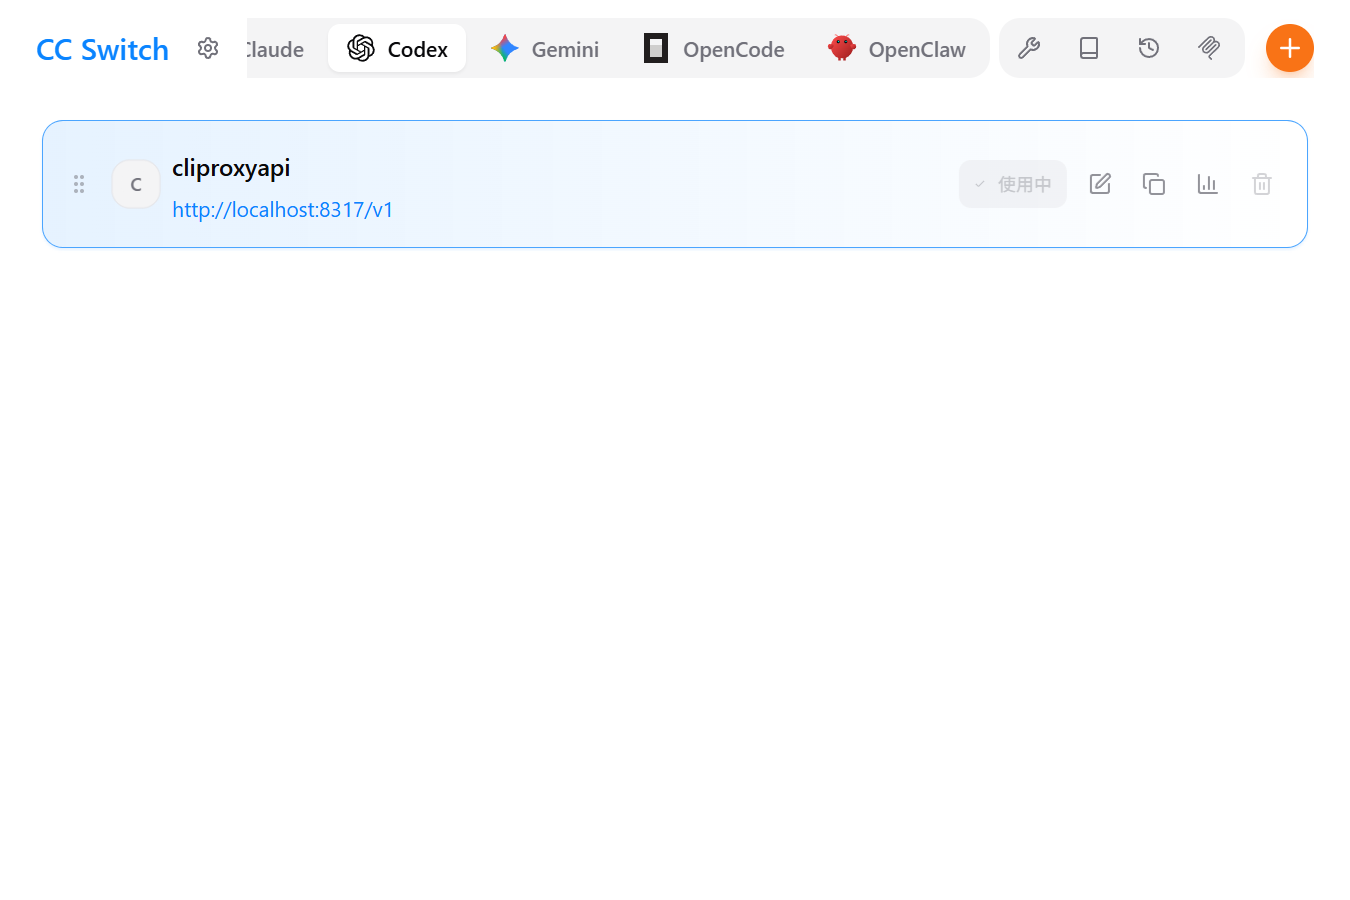This screenshot has height=900, width=1350.
Task: Click the 使用中 status button
Action: pyautogui.click(x=1013, y=184)
